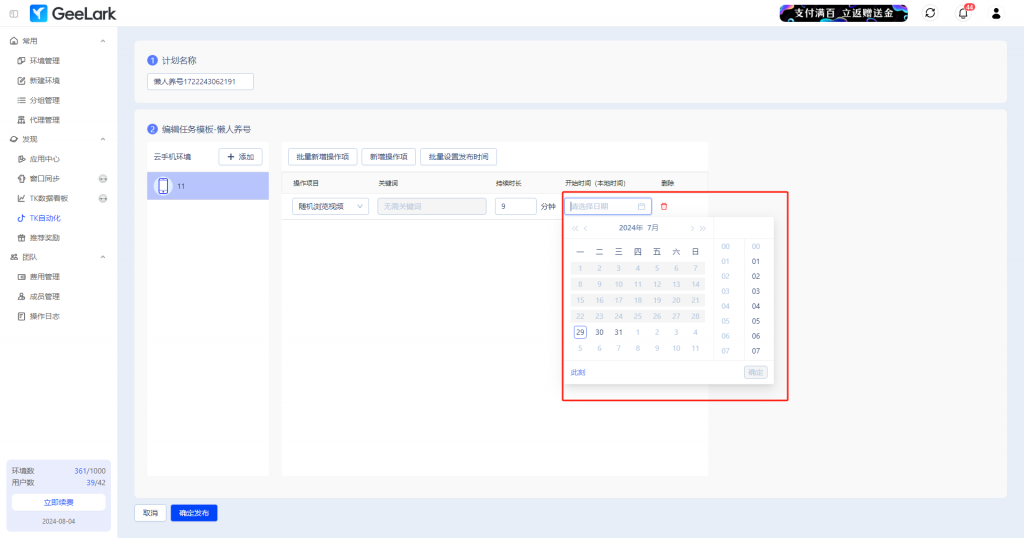This screenshot has height=538, width=1024.
Task: Click the 批量新增操作项 button
Action: coord(322,157)
